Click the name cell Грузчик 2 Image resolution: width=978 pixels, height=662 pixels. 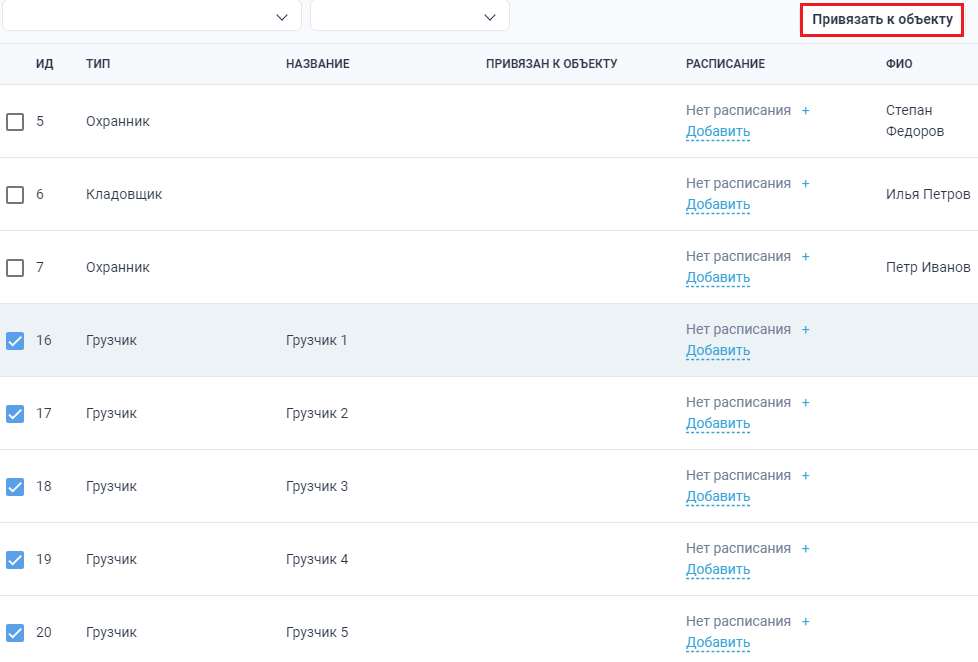pos(317,414)
